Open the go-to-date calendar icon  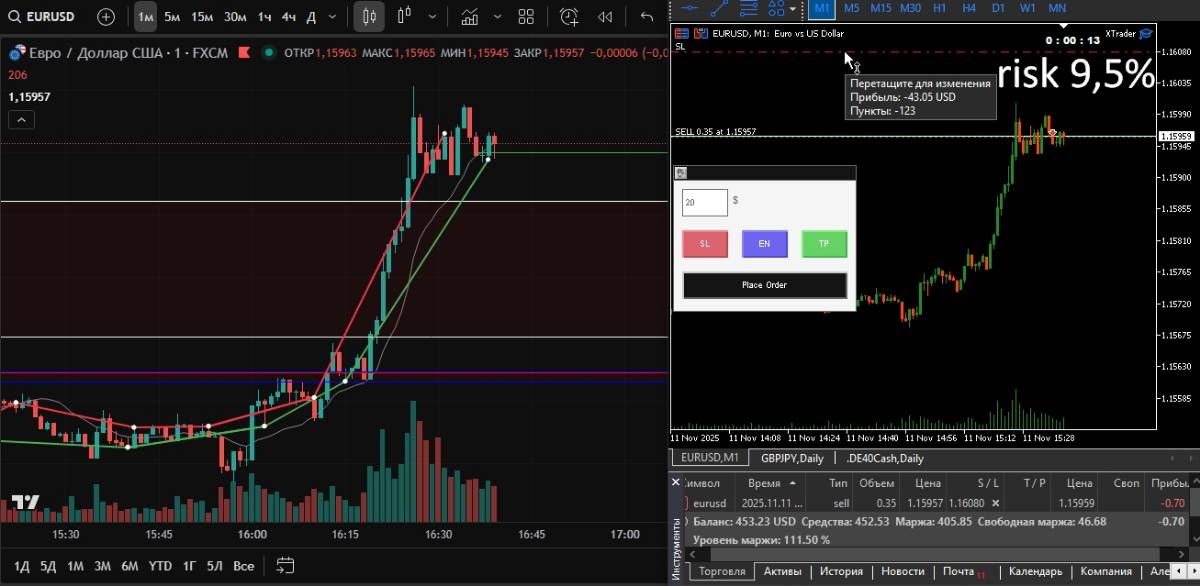[285, 564]
